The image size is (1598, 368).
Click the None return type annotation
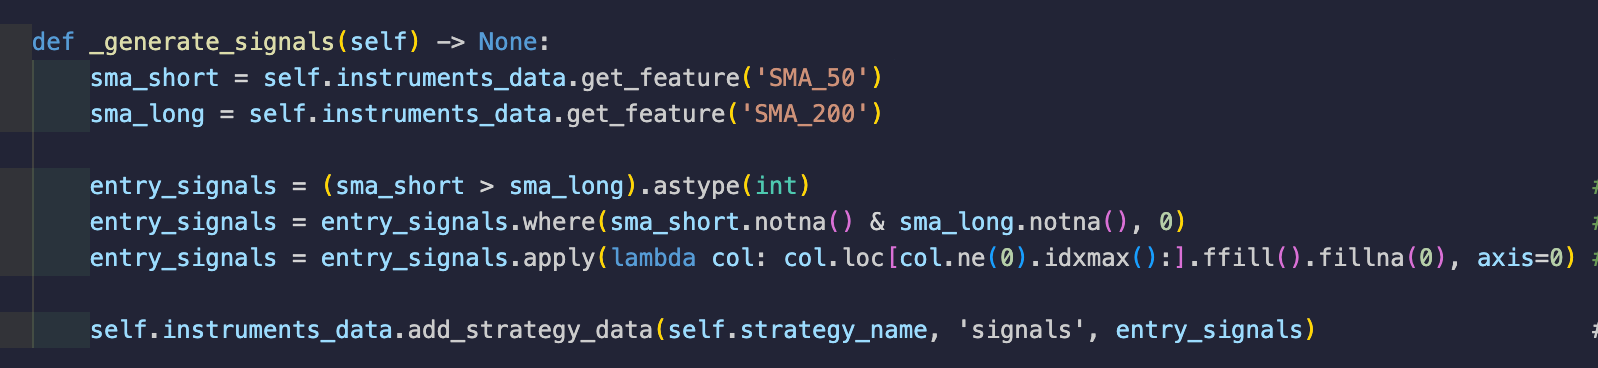[508, 42]
